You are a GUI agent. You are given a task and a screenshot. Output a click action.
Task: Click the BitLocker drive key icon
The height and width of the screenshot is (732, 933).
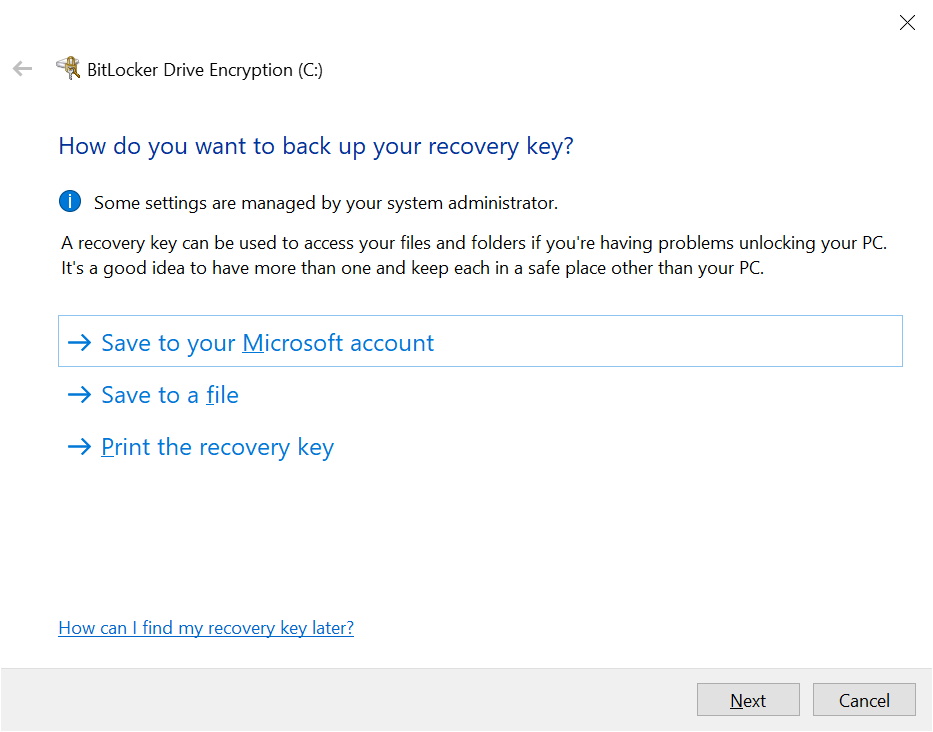(x=68, y=68)
